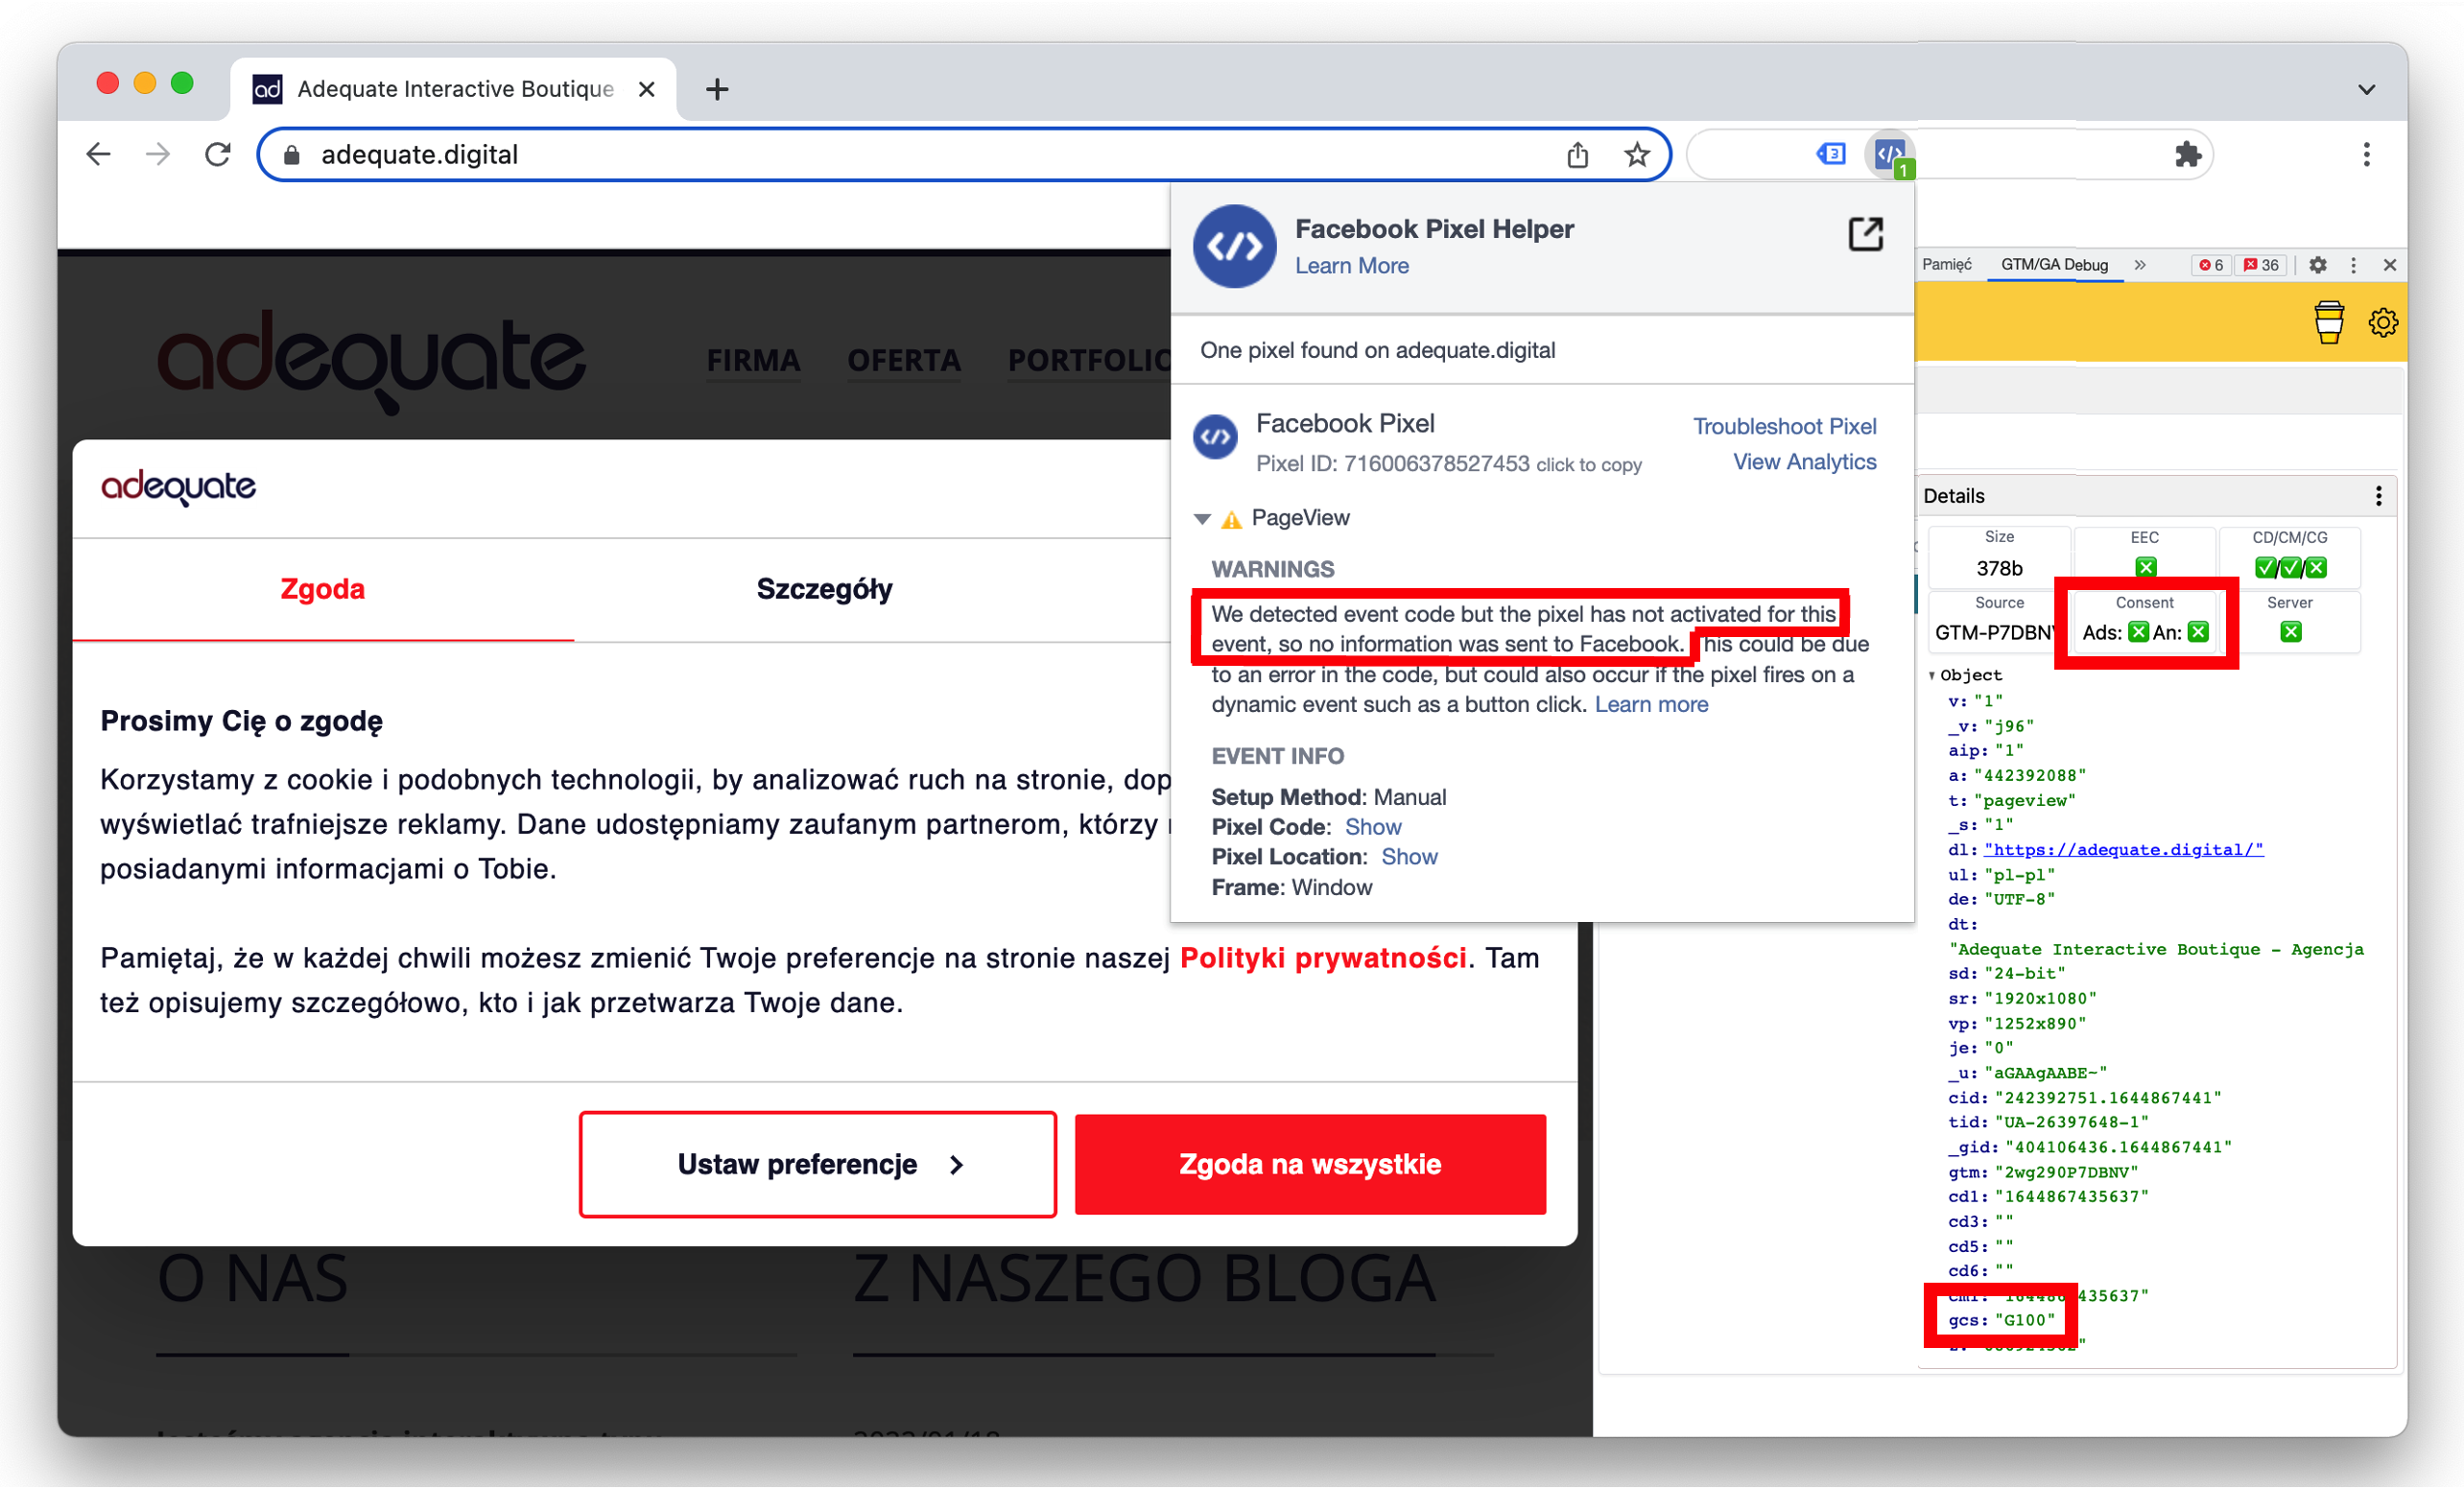
Task: Click the Ads consent indicator
Action: click(2138, 633)
